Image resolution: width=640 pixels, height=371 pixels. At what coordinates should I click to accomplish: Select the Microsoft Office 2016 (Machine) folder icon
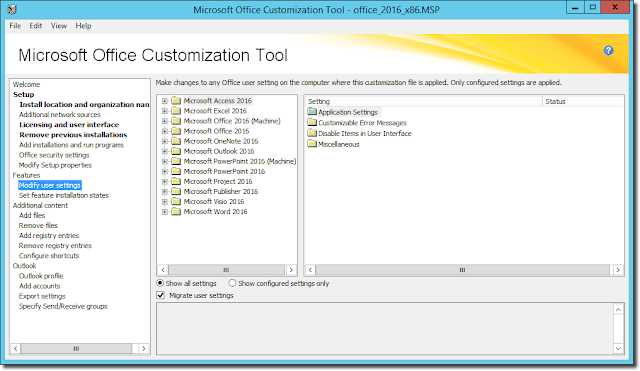pyautogui.click(x=176, y=121)
